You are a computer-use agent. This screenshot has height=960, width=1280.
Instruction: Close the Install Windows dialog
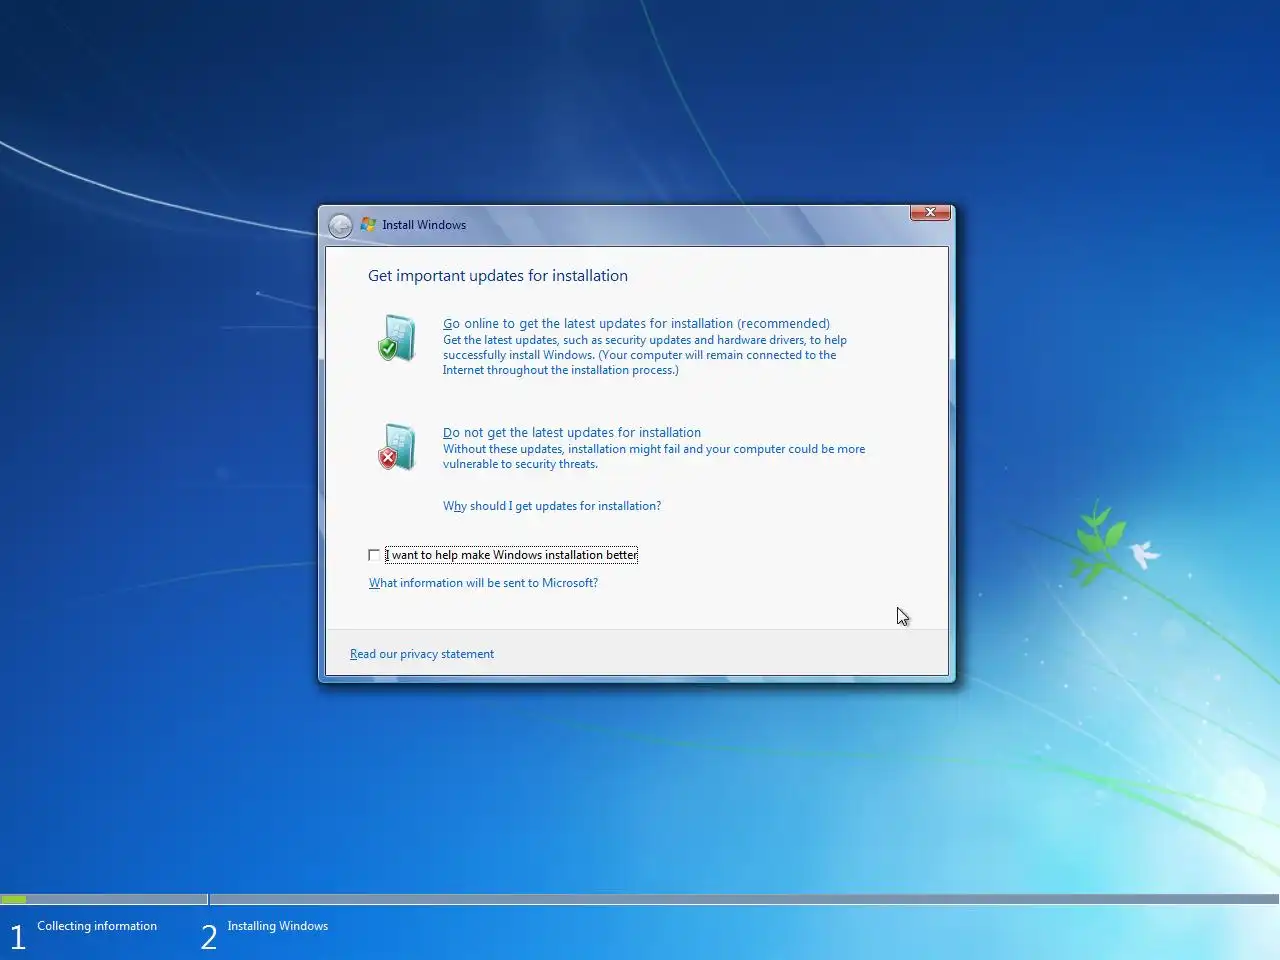tap(930, 212)
